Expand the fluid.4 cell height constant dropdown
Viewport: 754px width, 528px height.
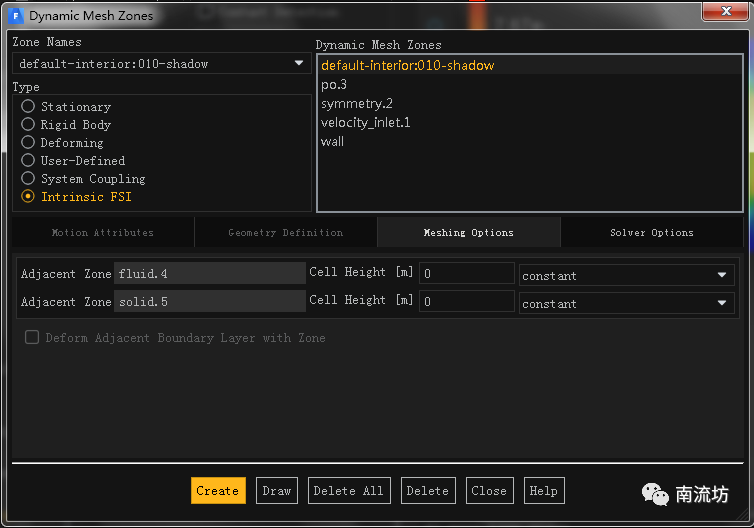pyautogui.click(x=626, y=275)
